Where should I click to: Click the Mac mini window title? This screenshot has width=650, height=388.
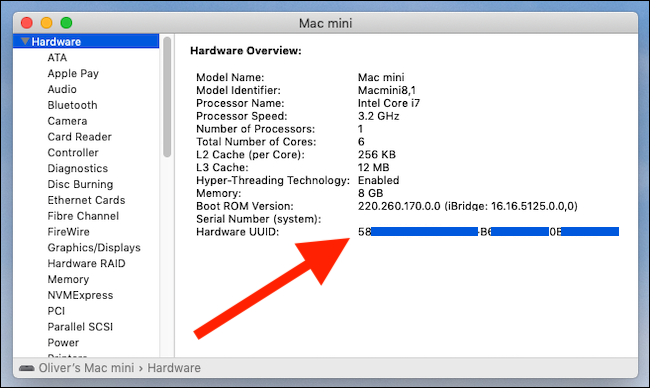[x=325, y=23]
